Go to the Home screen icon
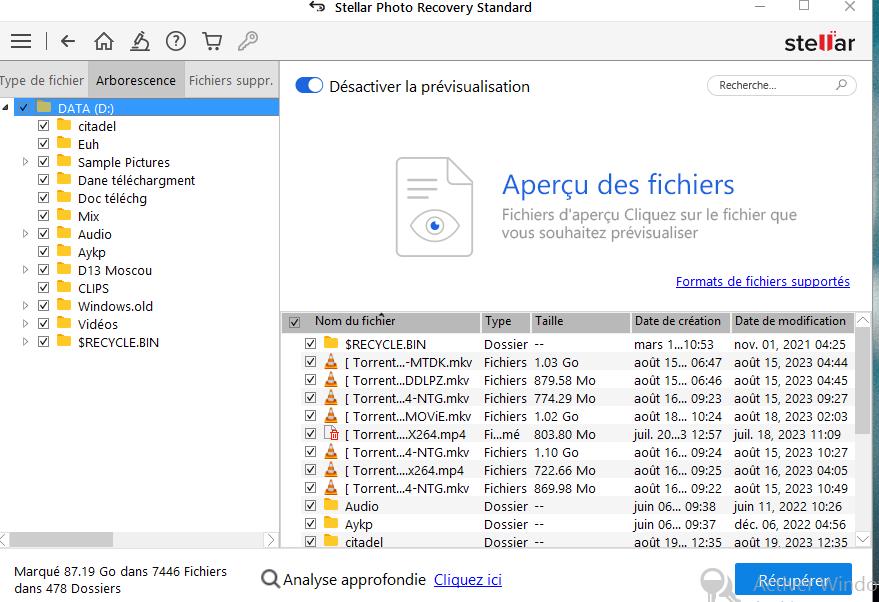The height and width of the screenshot is (602, 879). tap(104, 41)
